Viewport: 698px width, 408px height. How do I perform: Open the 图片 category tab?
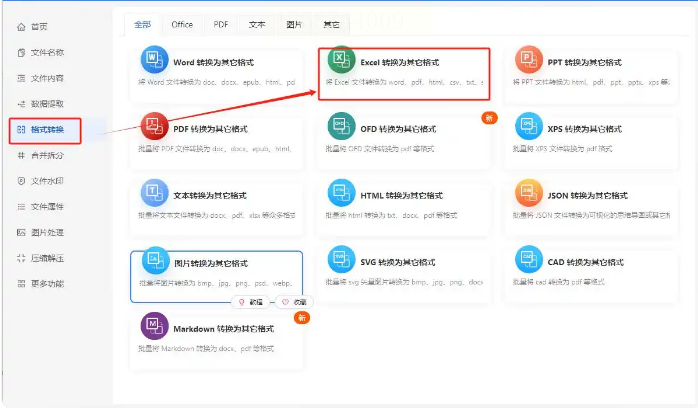coord(294,24)
